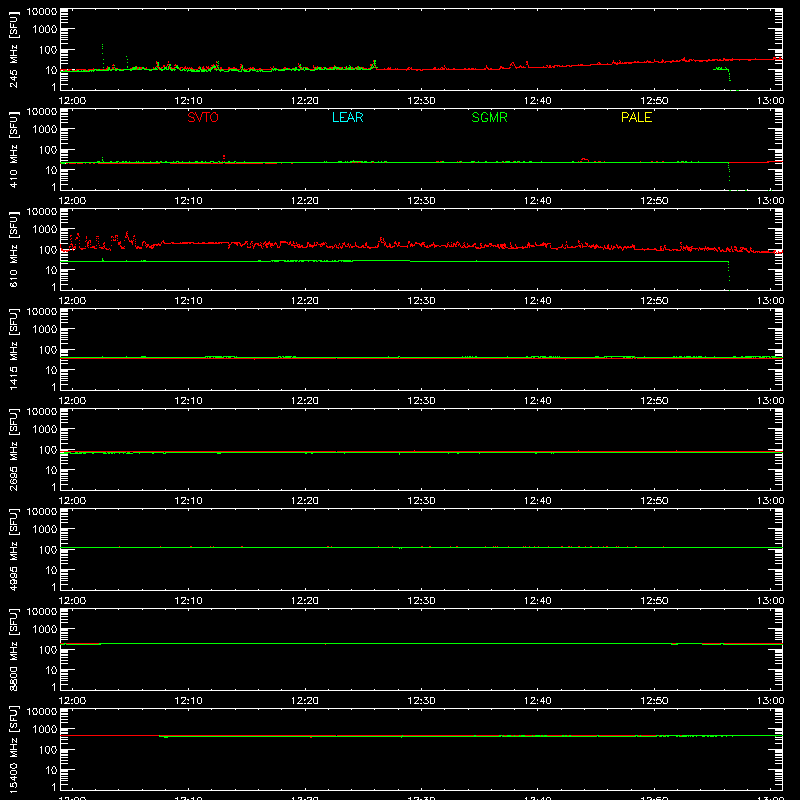This screenshot has height=800, width=800.
Task: Select the 410 MHz [SFU] axis title
Action: (14, 150)
